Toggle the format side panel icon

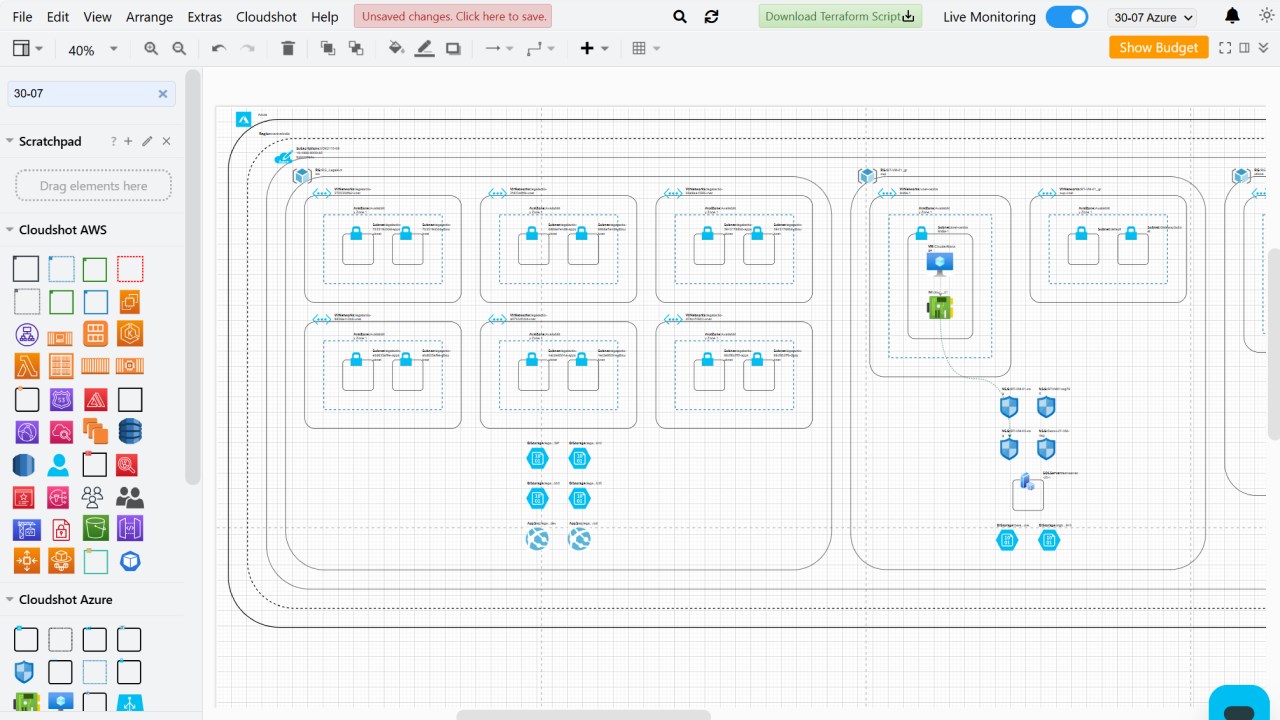tap(1245, 47)
